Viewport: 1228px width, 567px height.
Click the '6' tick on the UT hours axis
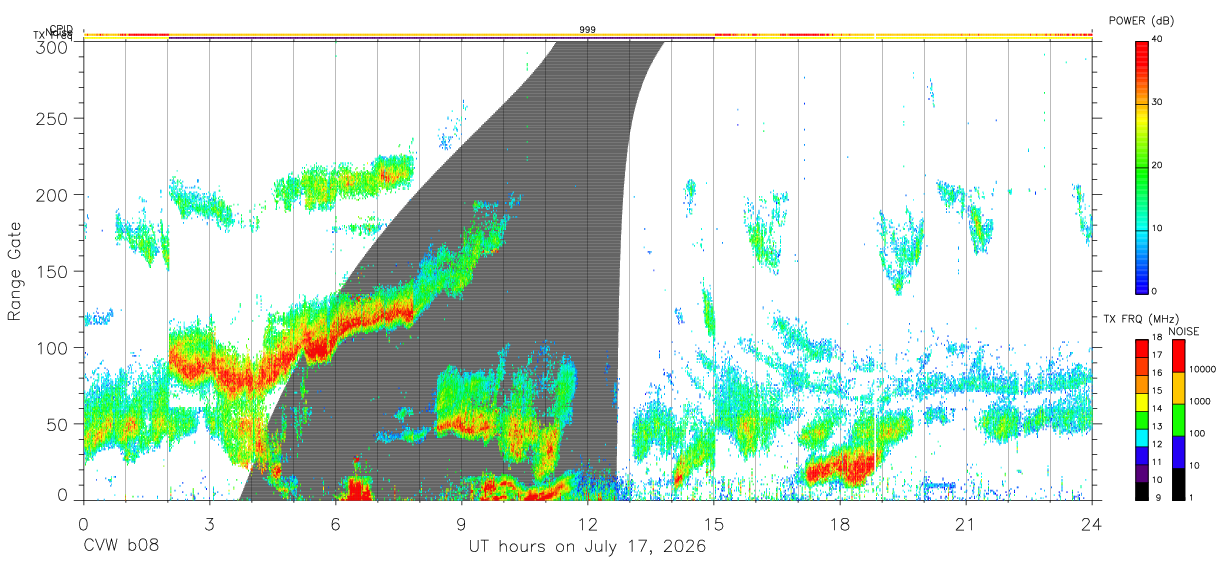coord(335,523)
